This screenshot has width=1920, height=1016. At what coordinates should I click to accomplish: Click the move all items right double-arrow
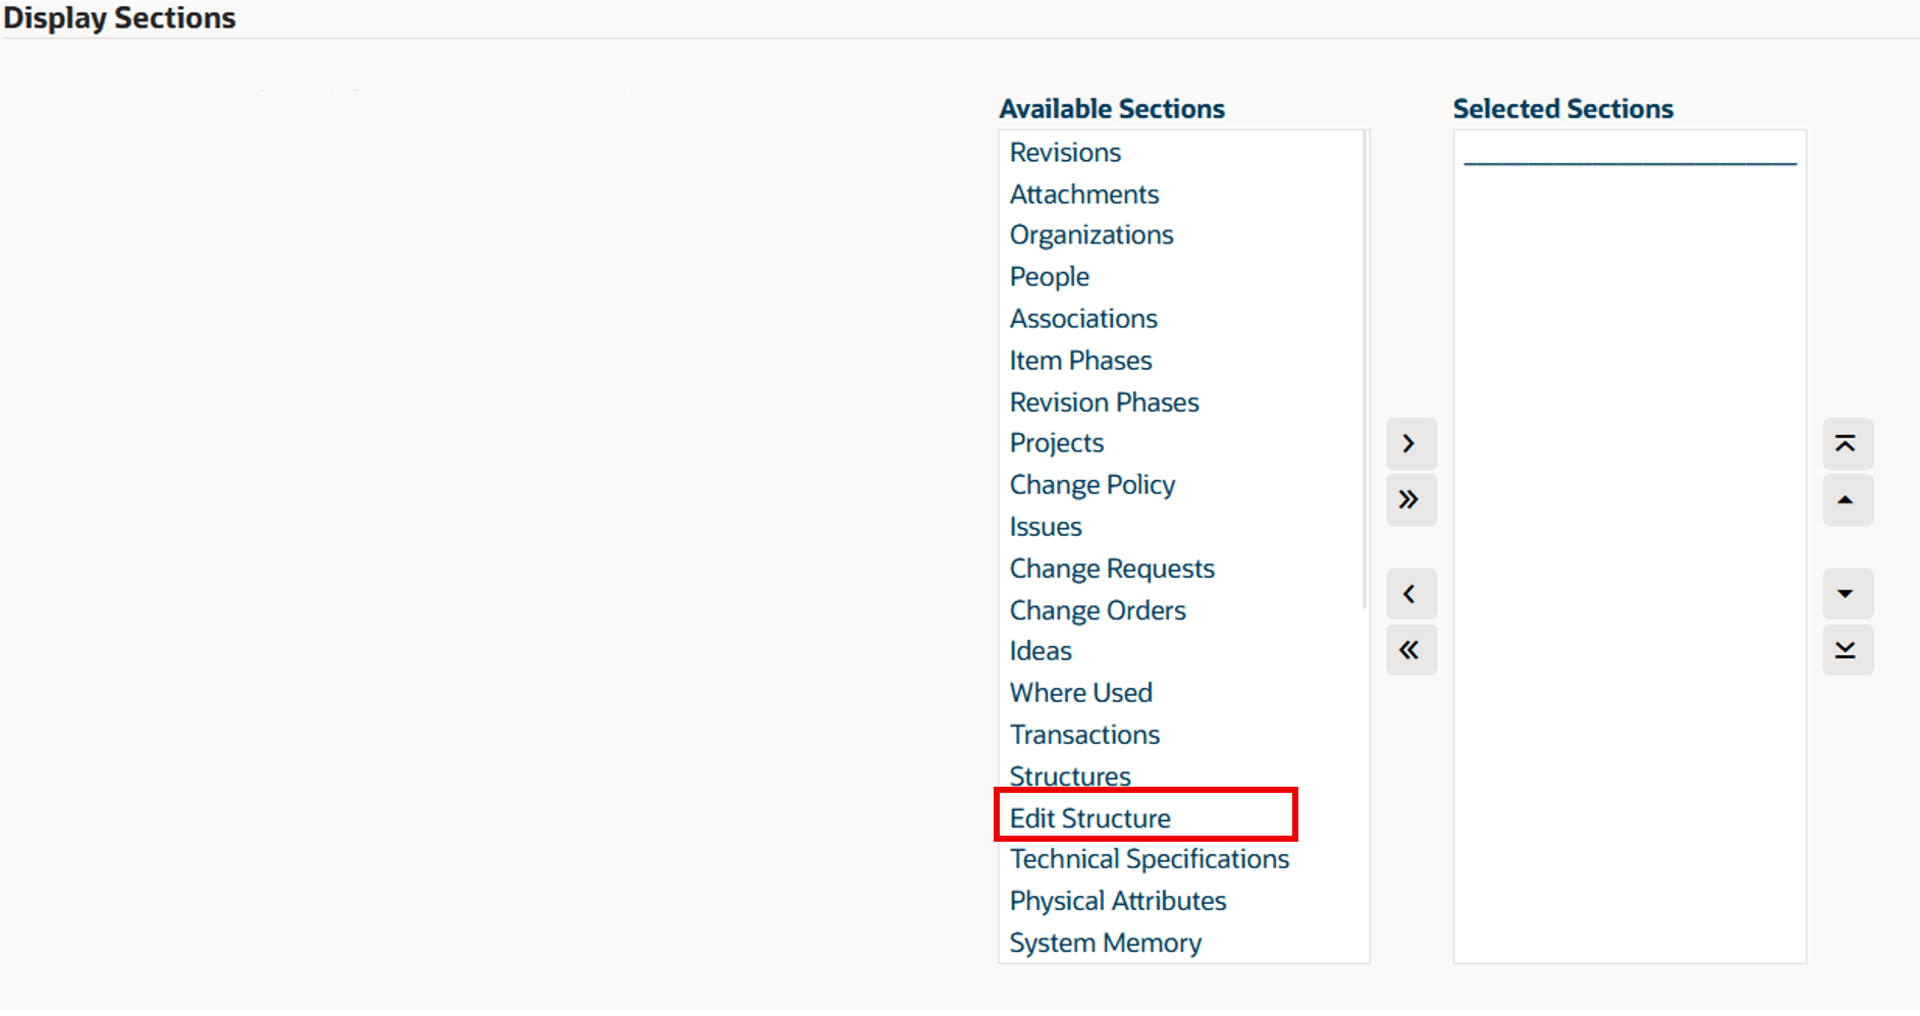click(x=1410, y=500)
